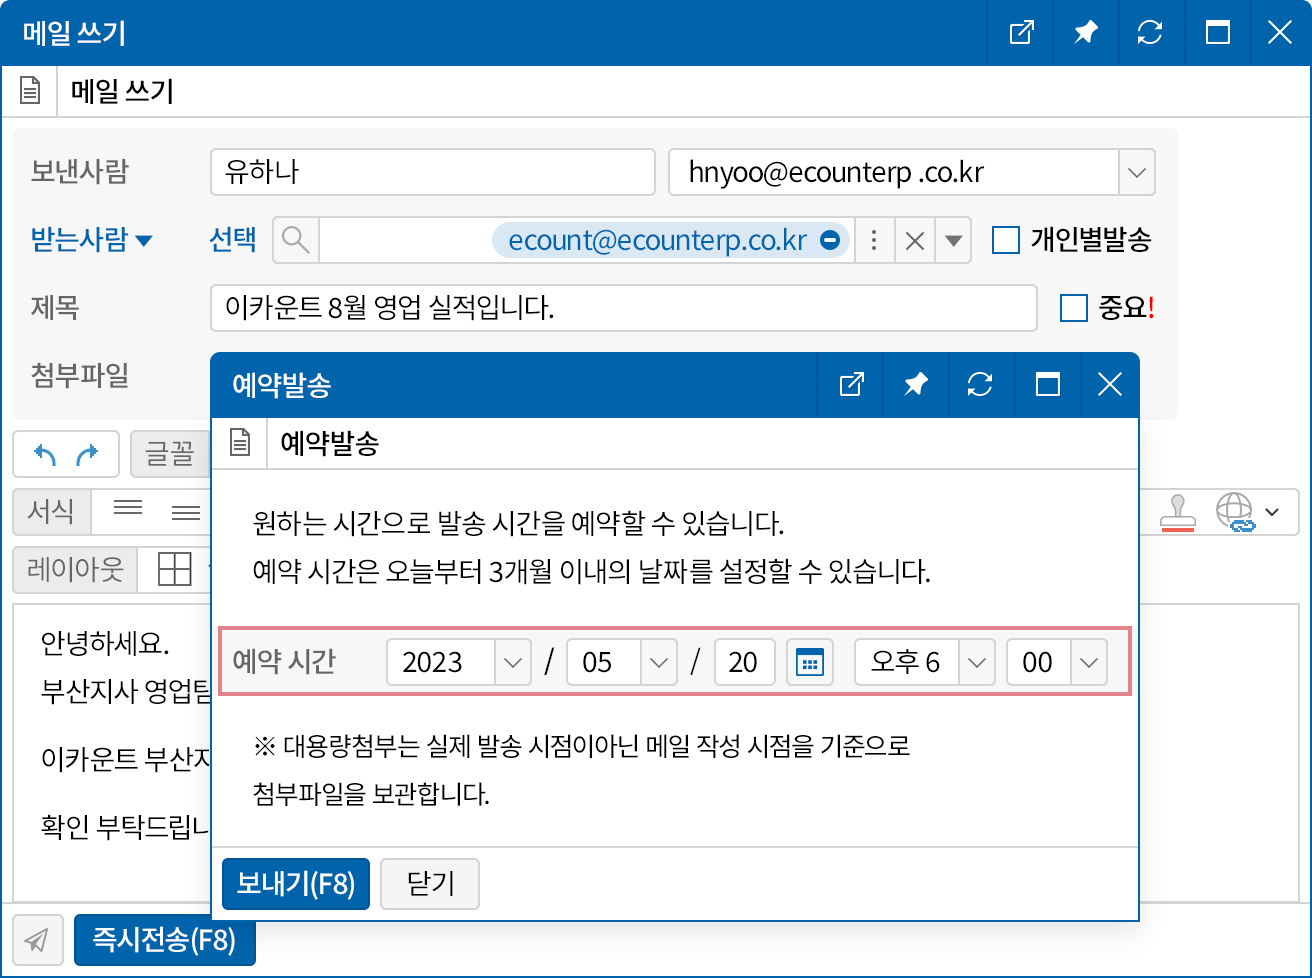Refresh the 예약발송 popup window

coord(980,384)
